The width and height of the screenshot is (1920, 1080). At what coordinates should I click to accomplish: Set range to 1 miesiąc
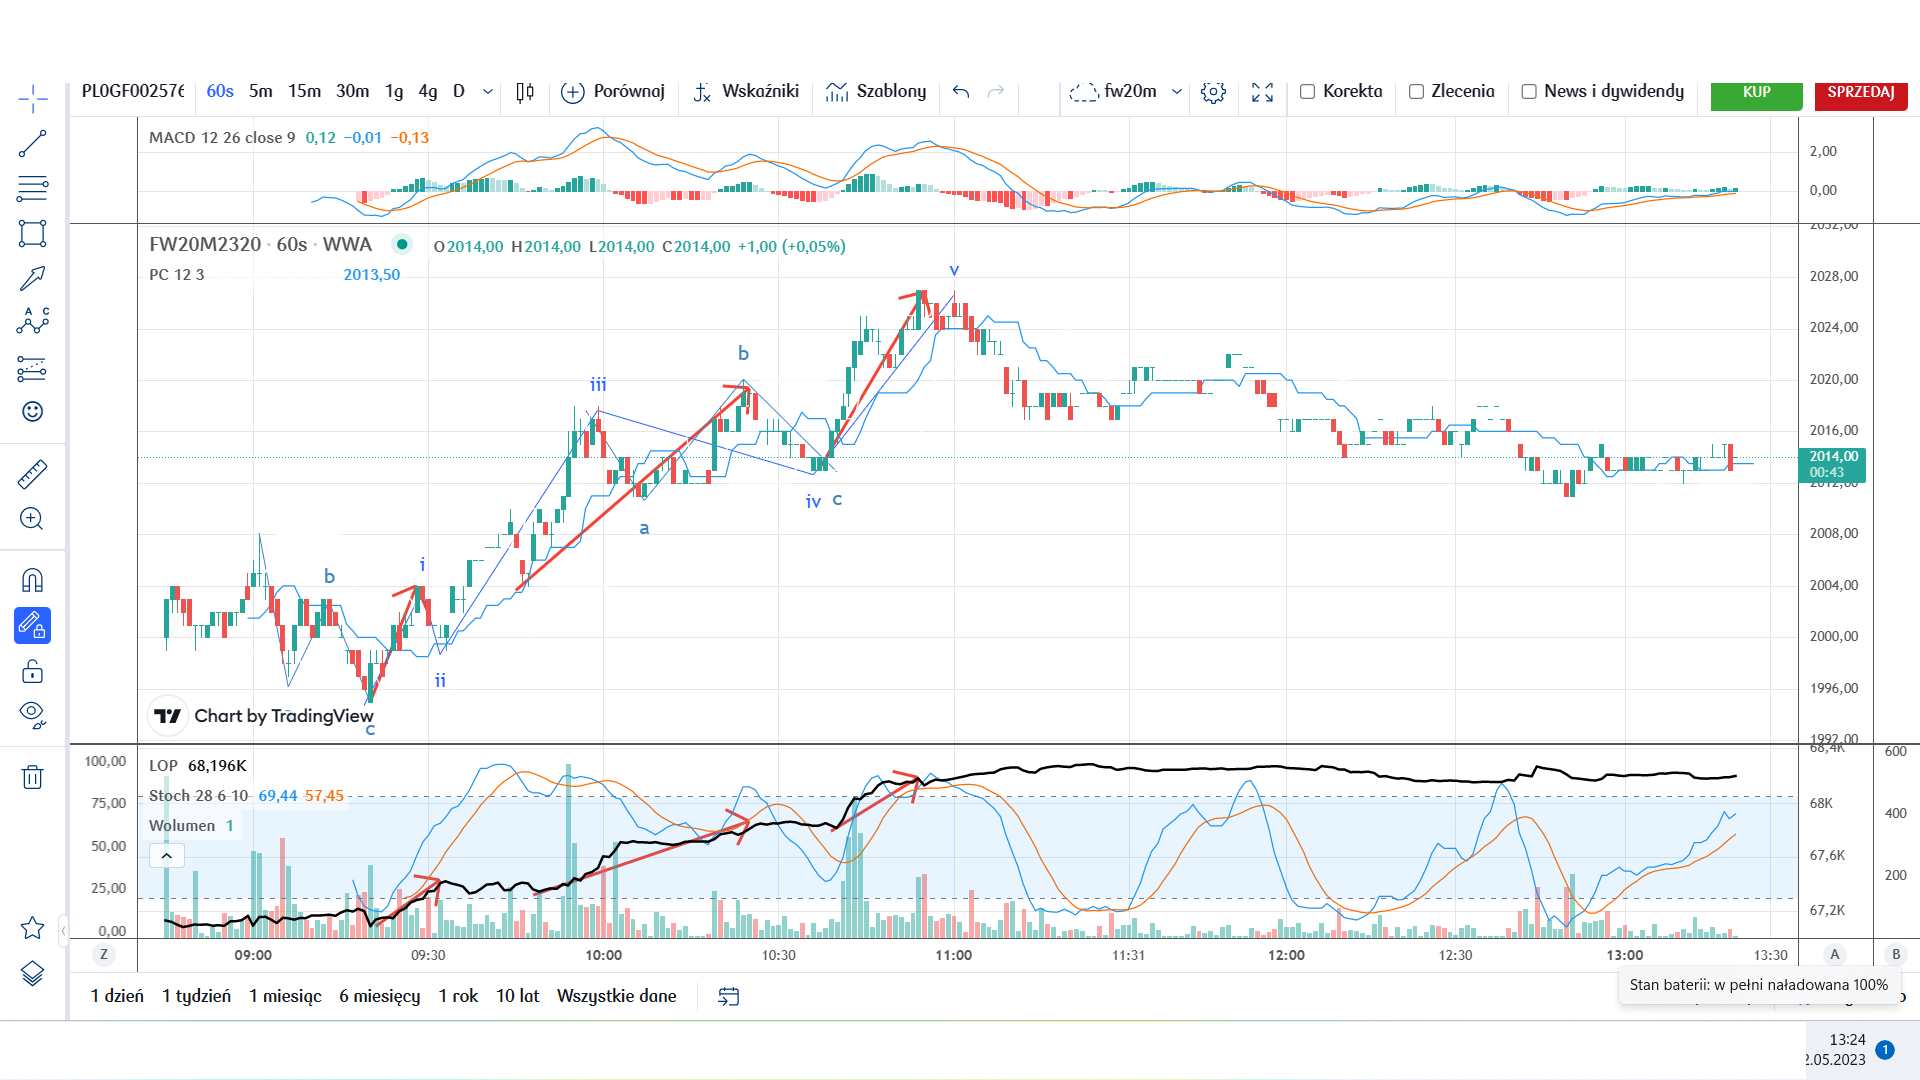coord(285,996)
